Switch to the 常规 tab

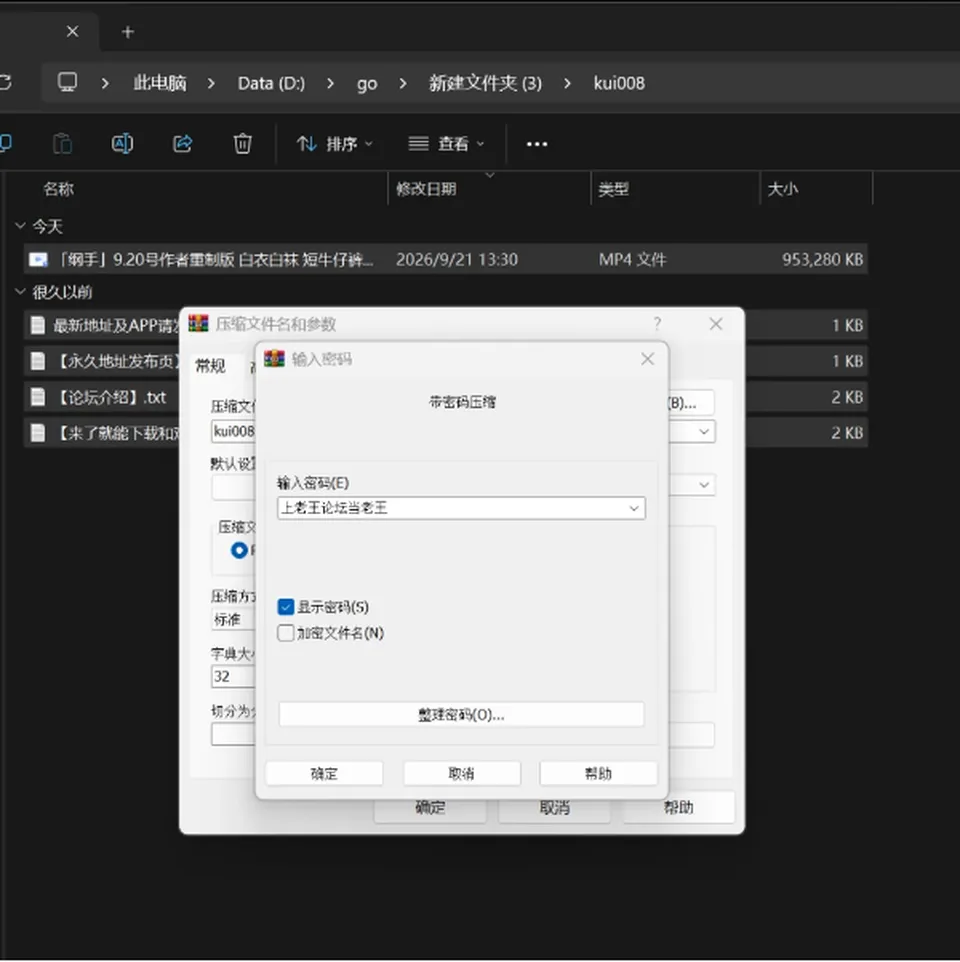[210, 366]
